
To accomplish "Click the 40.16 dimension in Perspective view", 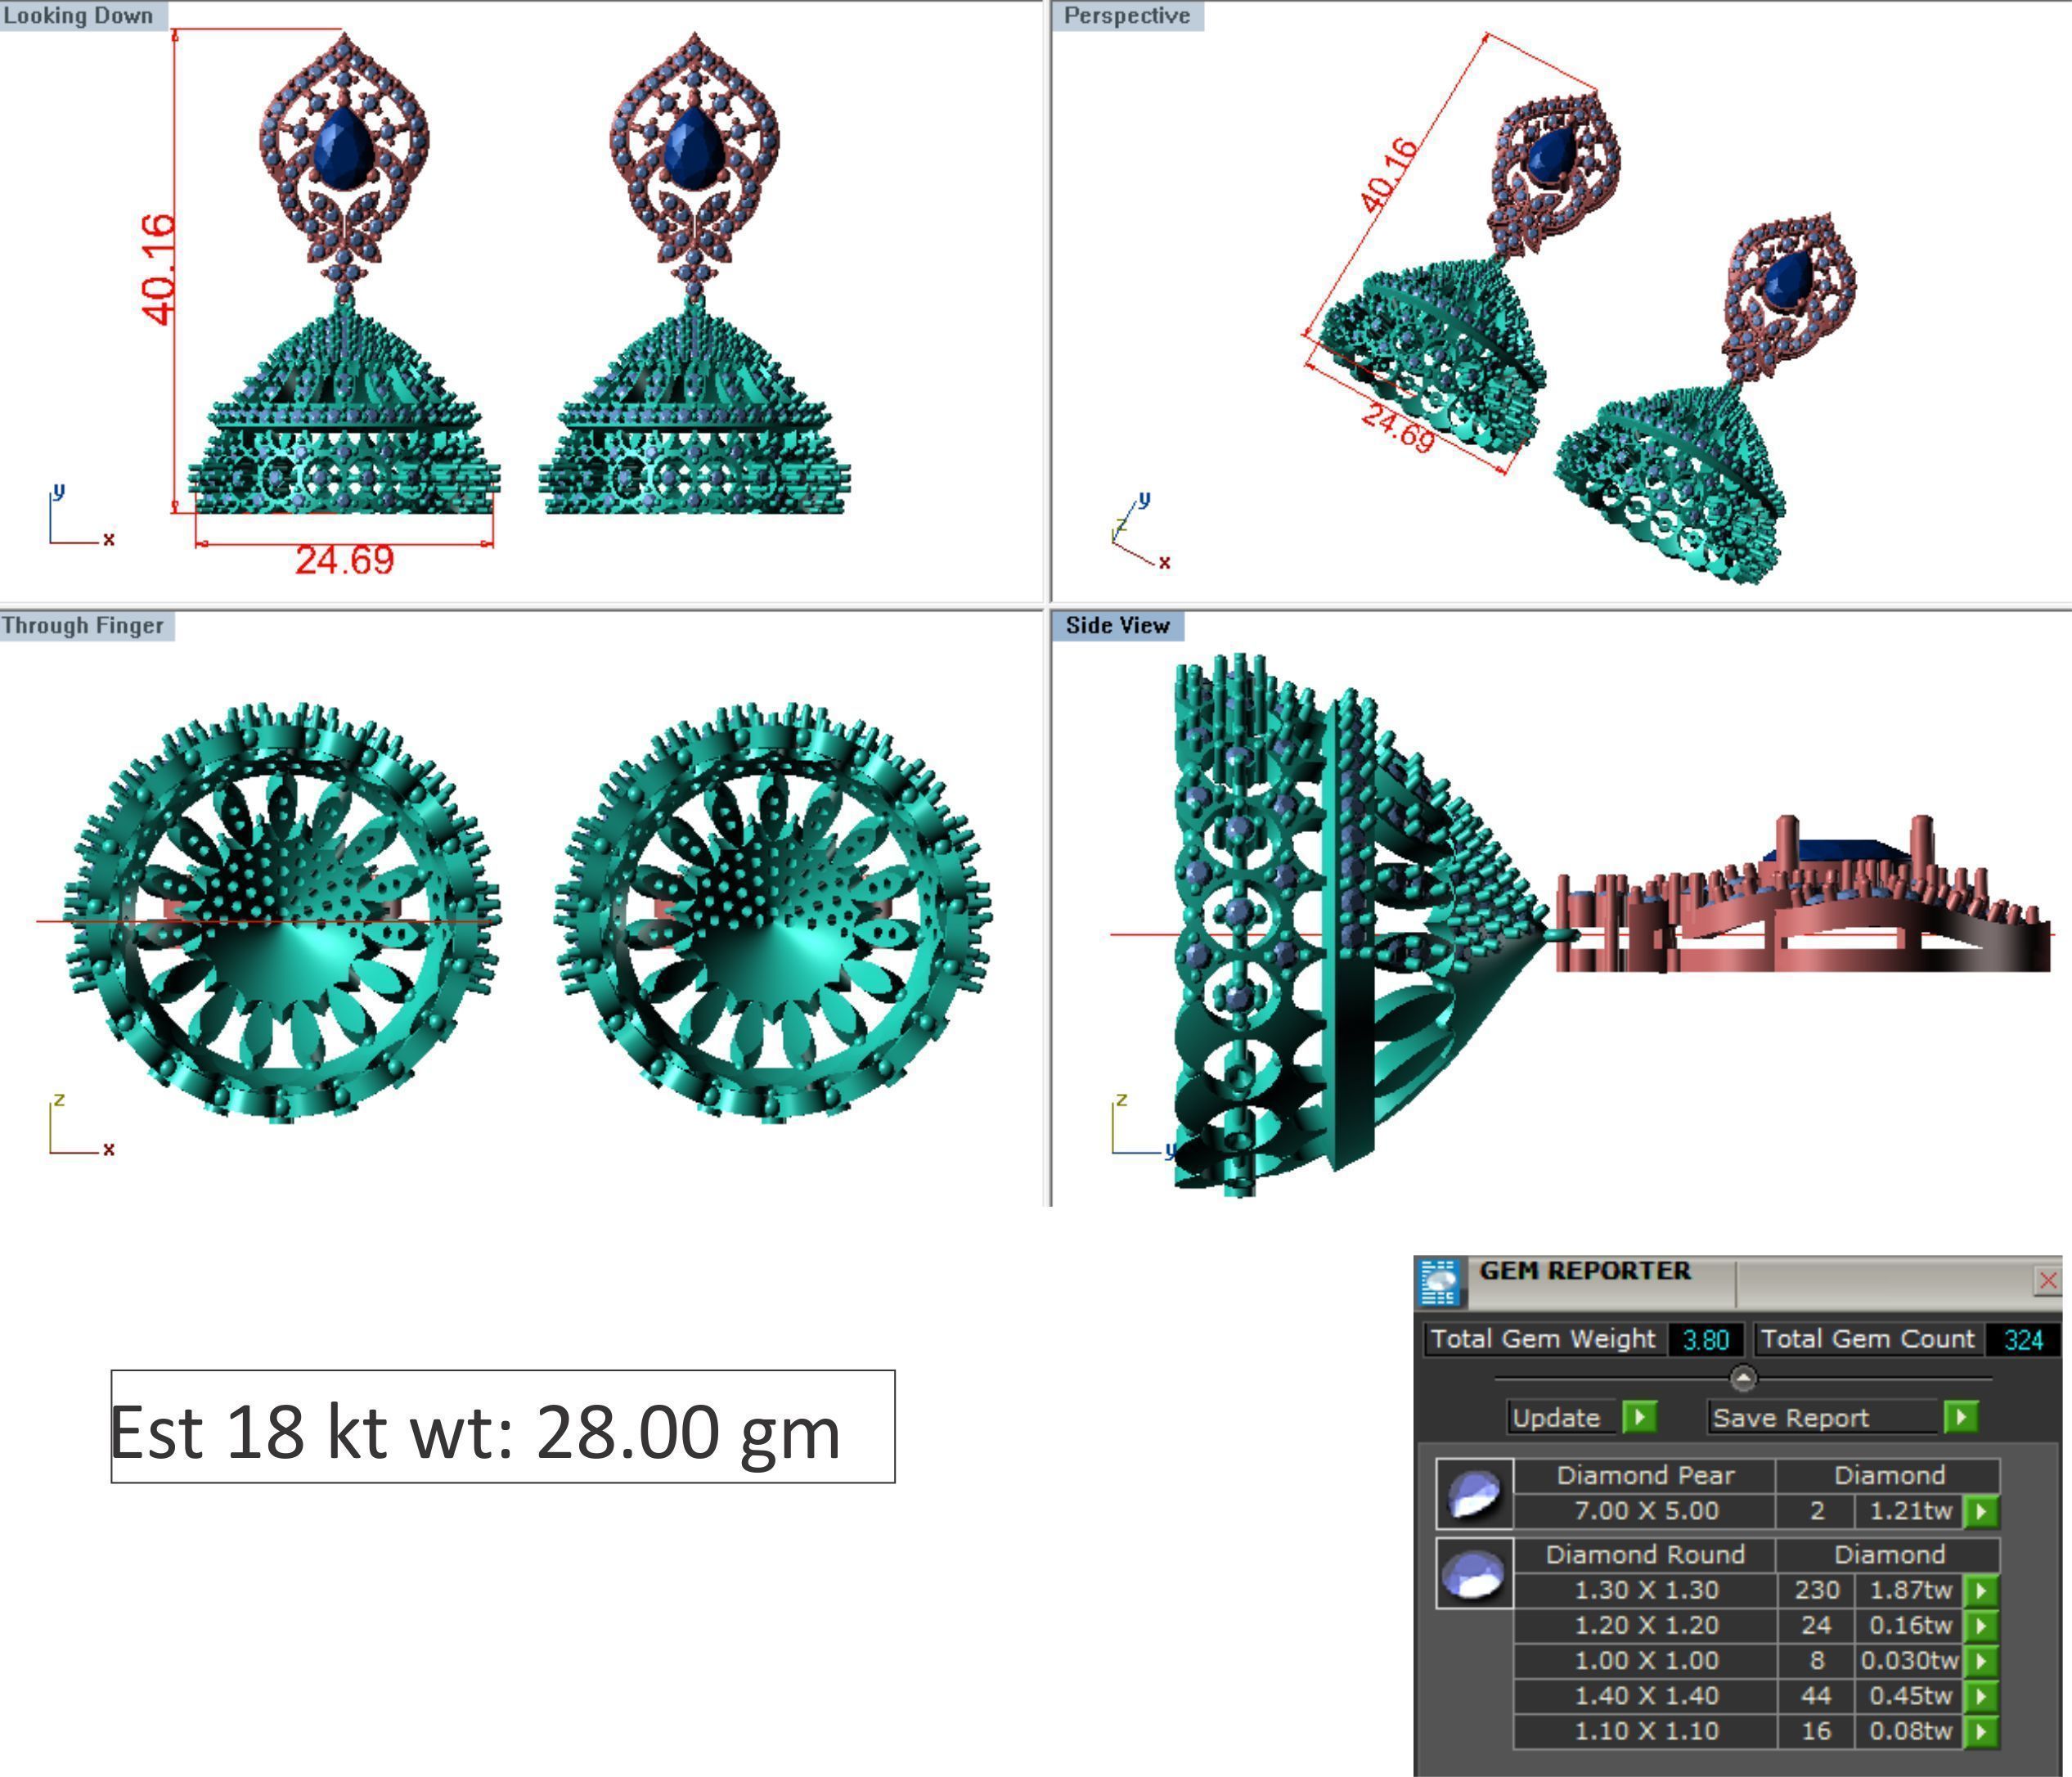I will pyautogui.click(x=1390, y=174).
